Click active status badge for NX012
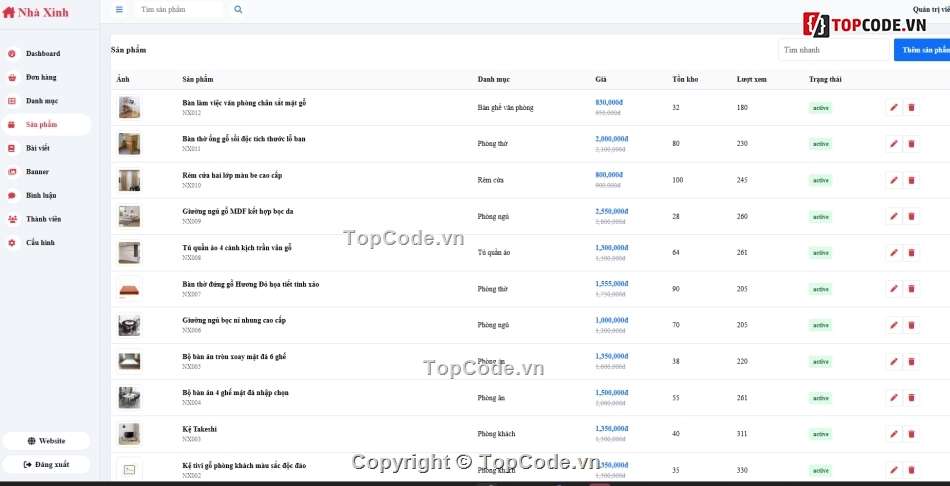 pyautogui.click(x=820, y=108)
